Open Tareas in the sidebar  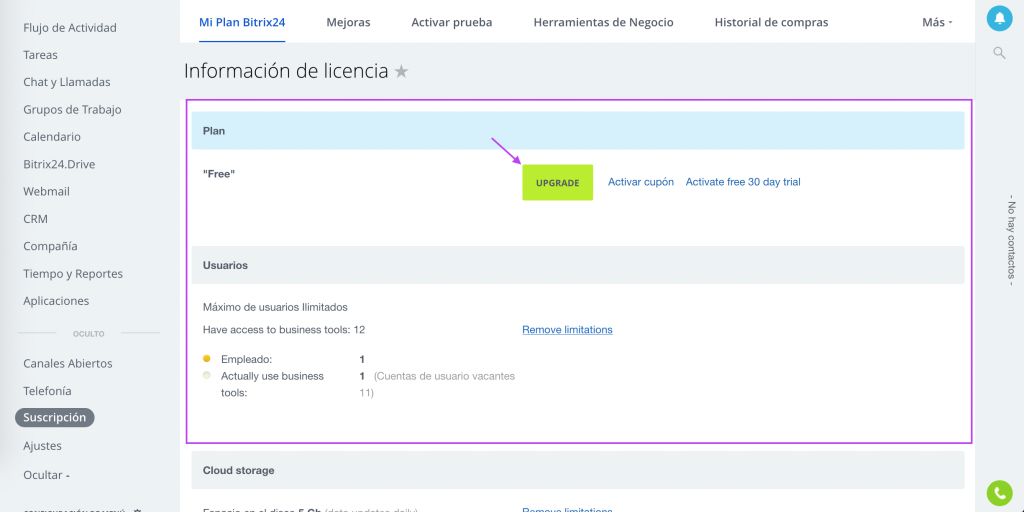coord(40,55)
